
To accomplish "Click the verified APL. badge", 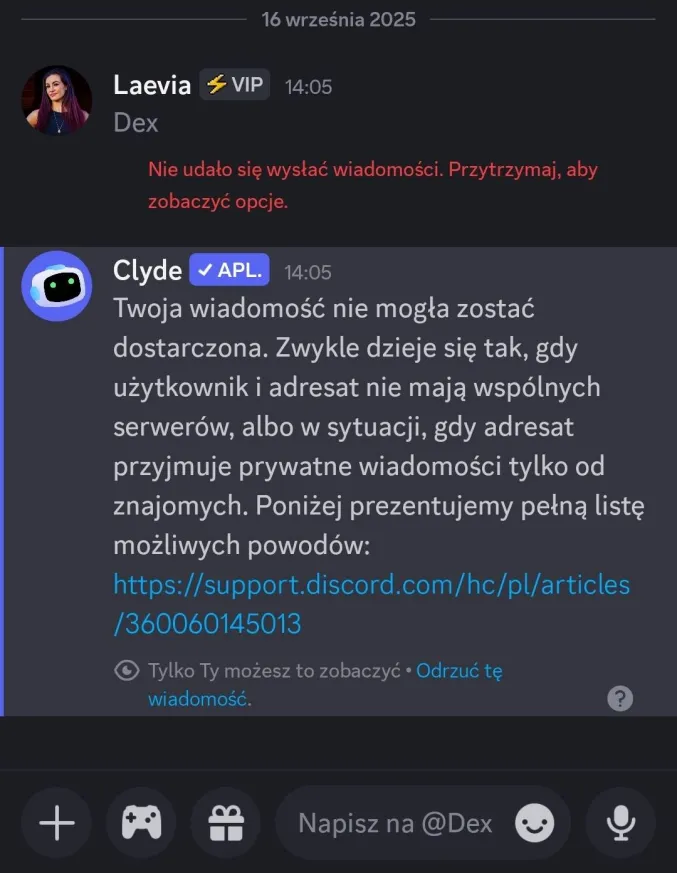I will point(229,270).
